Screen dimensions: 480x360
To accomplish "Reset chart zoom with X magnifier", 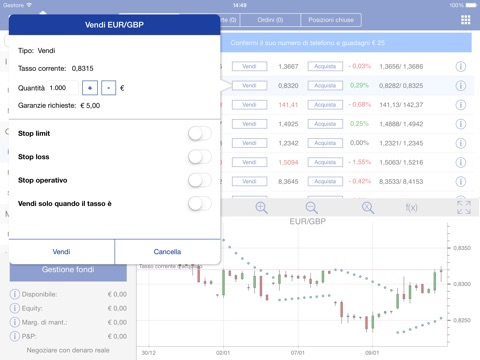I will click(368, 208).
